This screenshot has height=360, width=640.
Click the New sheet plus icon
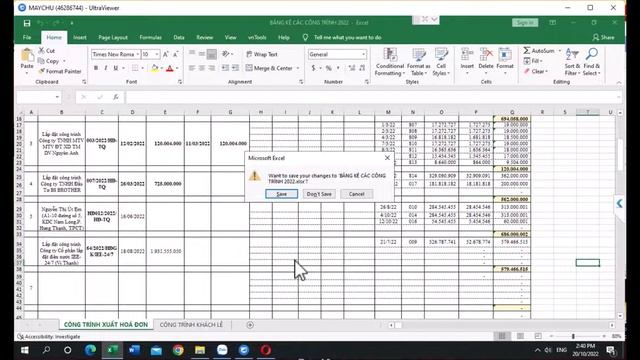point(250,325)
